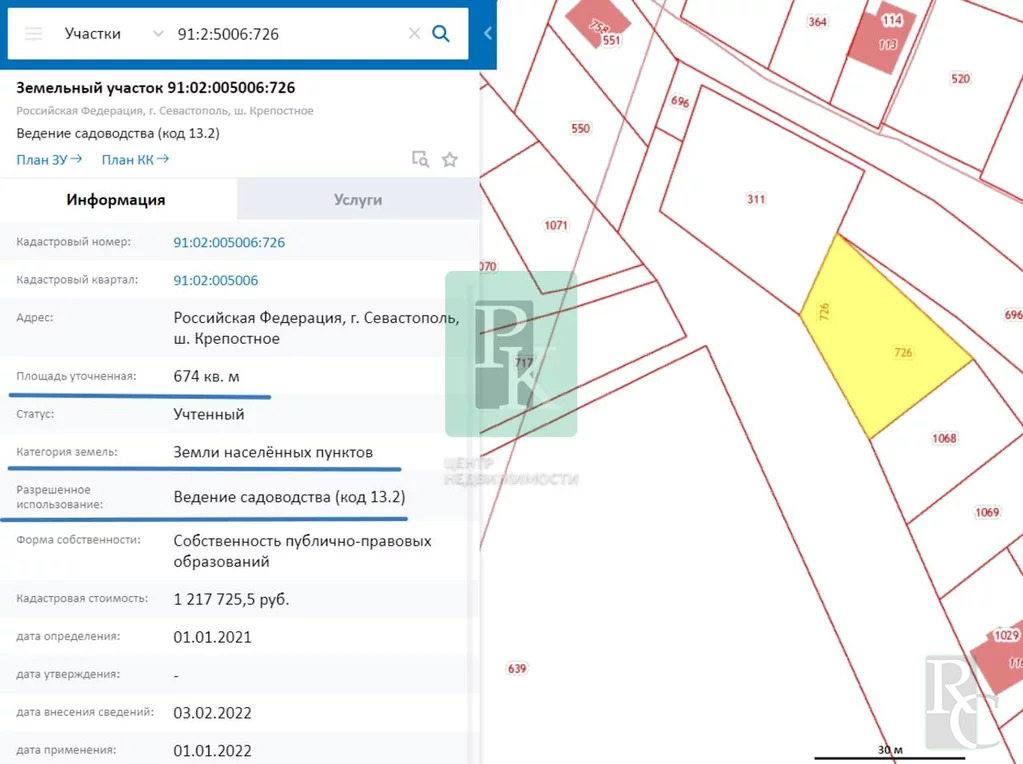The image size is (1023, 764).
Task: Select parcel 639 on the map
Action: 517,669
